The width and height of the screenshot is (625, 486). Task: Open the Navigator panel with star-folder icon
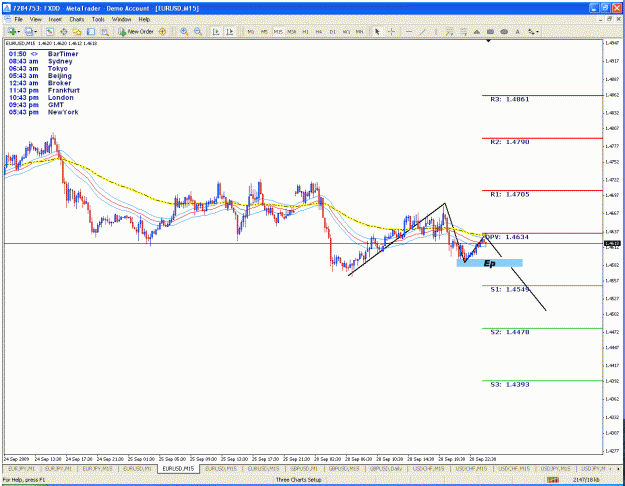pos(77,31)
